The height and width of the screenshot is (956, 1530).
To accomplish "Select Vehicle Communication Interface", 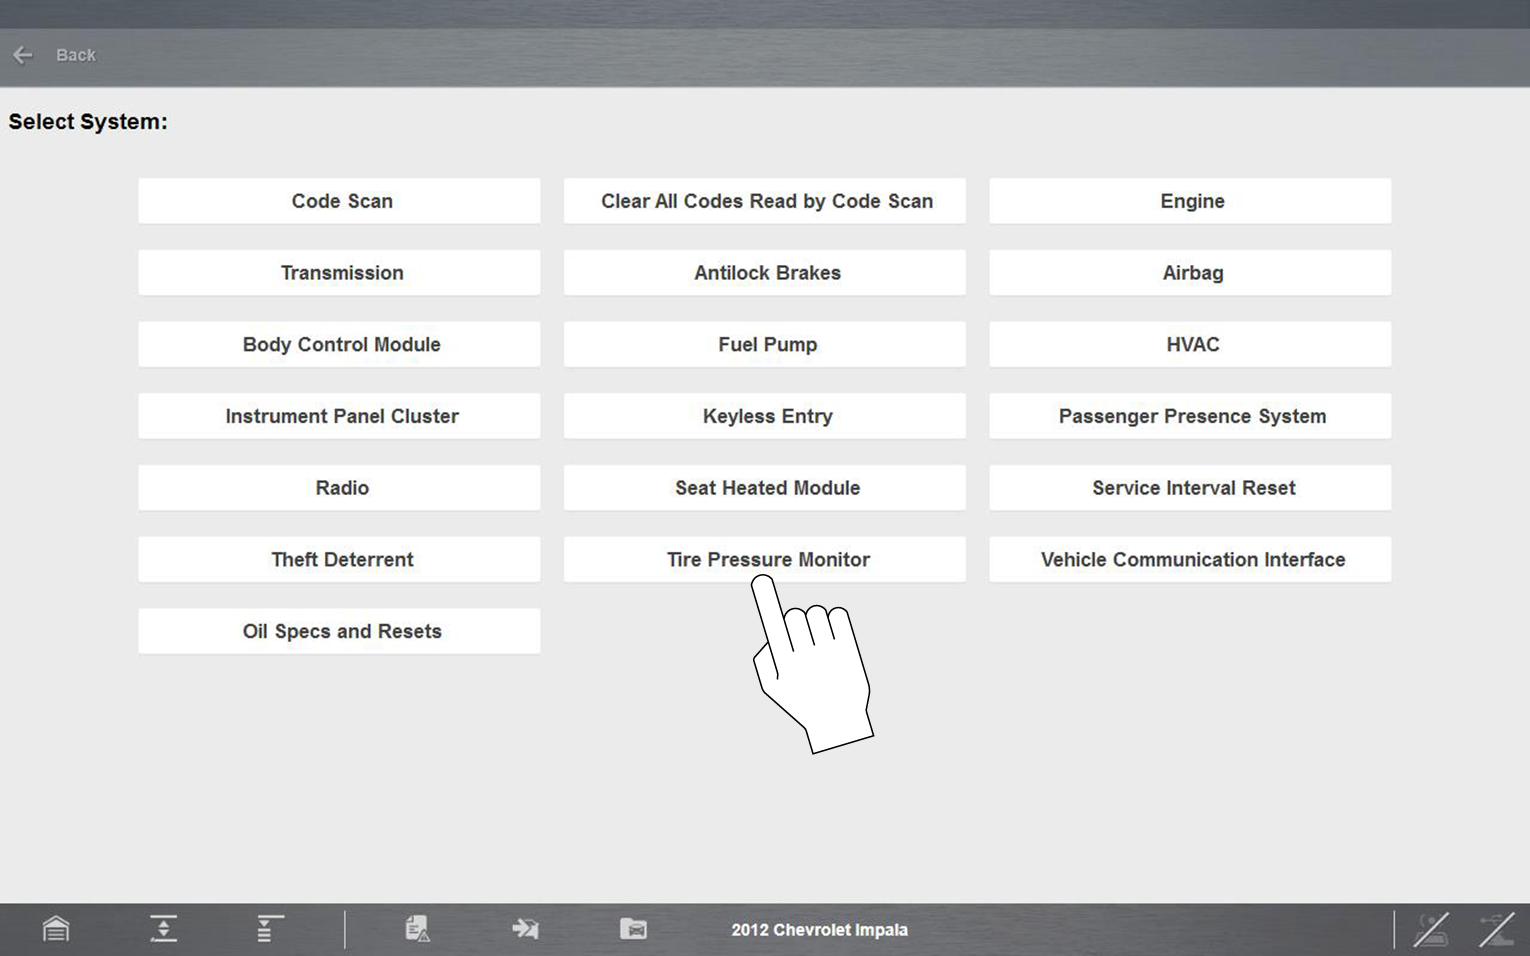I will (1190, 559).
